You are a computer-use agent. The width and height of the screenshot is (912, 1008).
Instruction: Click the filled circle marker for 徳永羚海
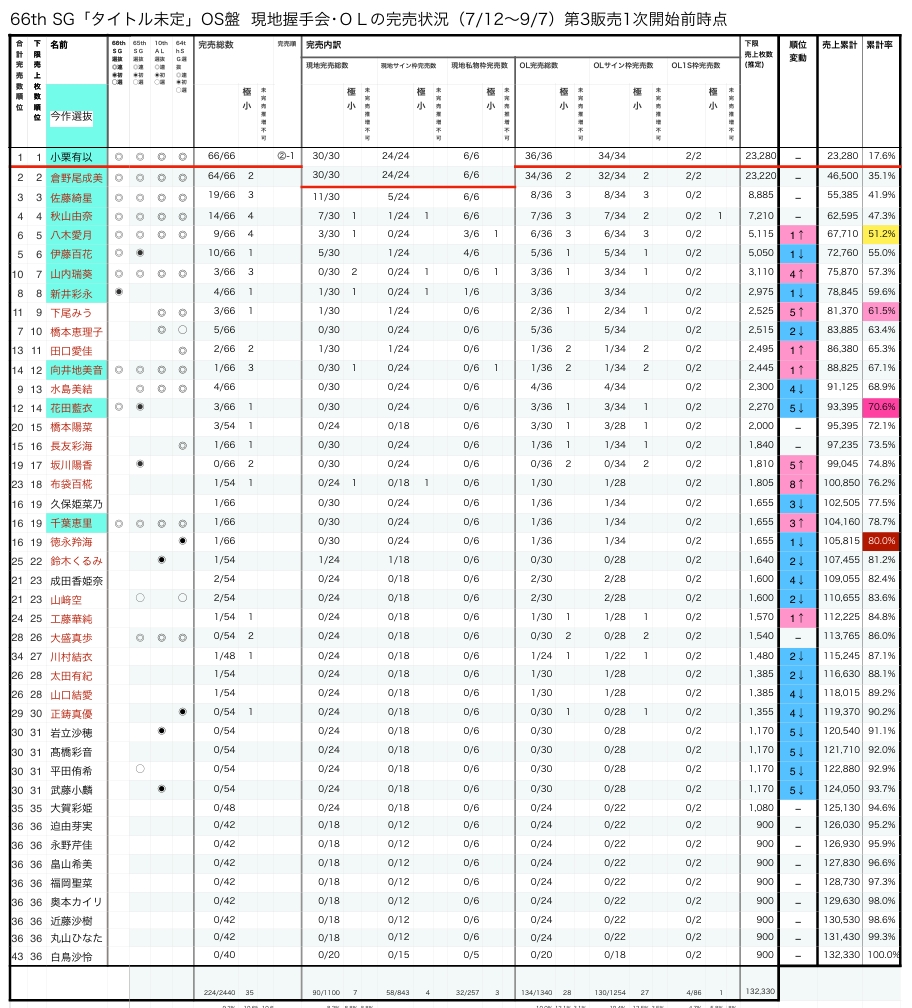tap(182, 541)
